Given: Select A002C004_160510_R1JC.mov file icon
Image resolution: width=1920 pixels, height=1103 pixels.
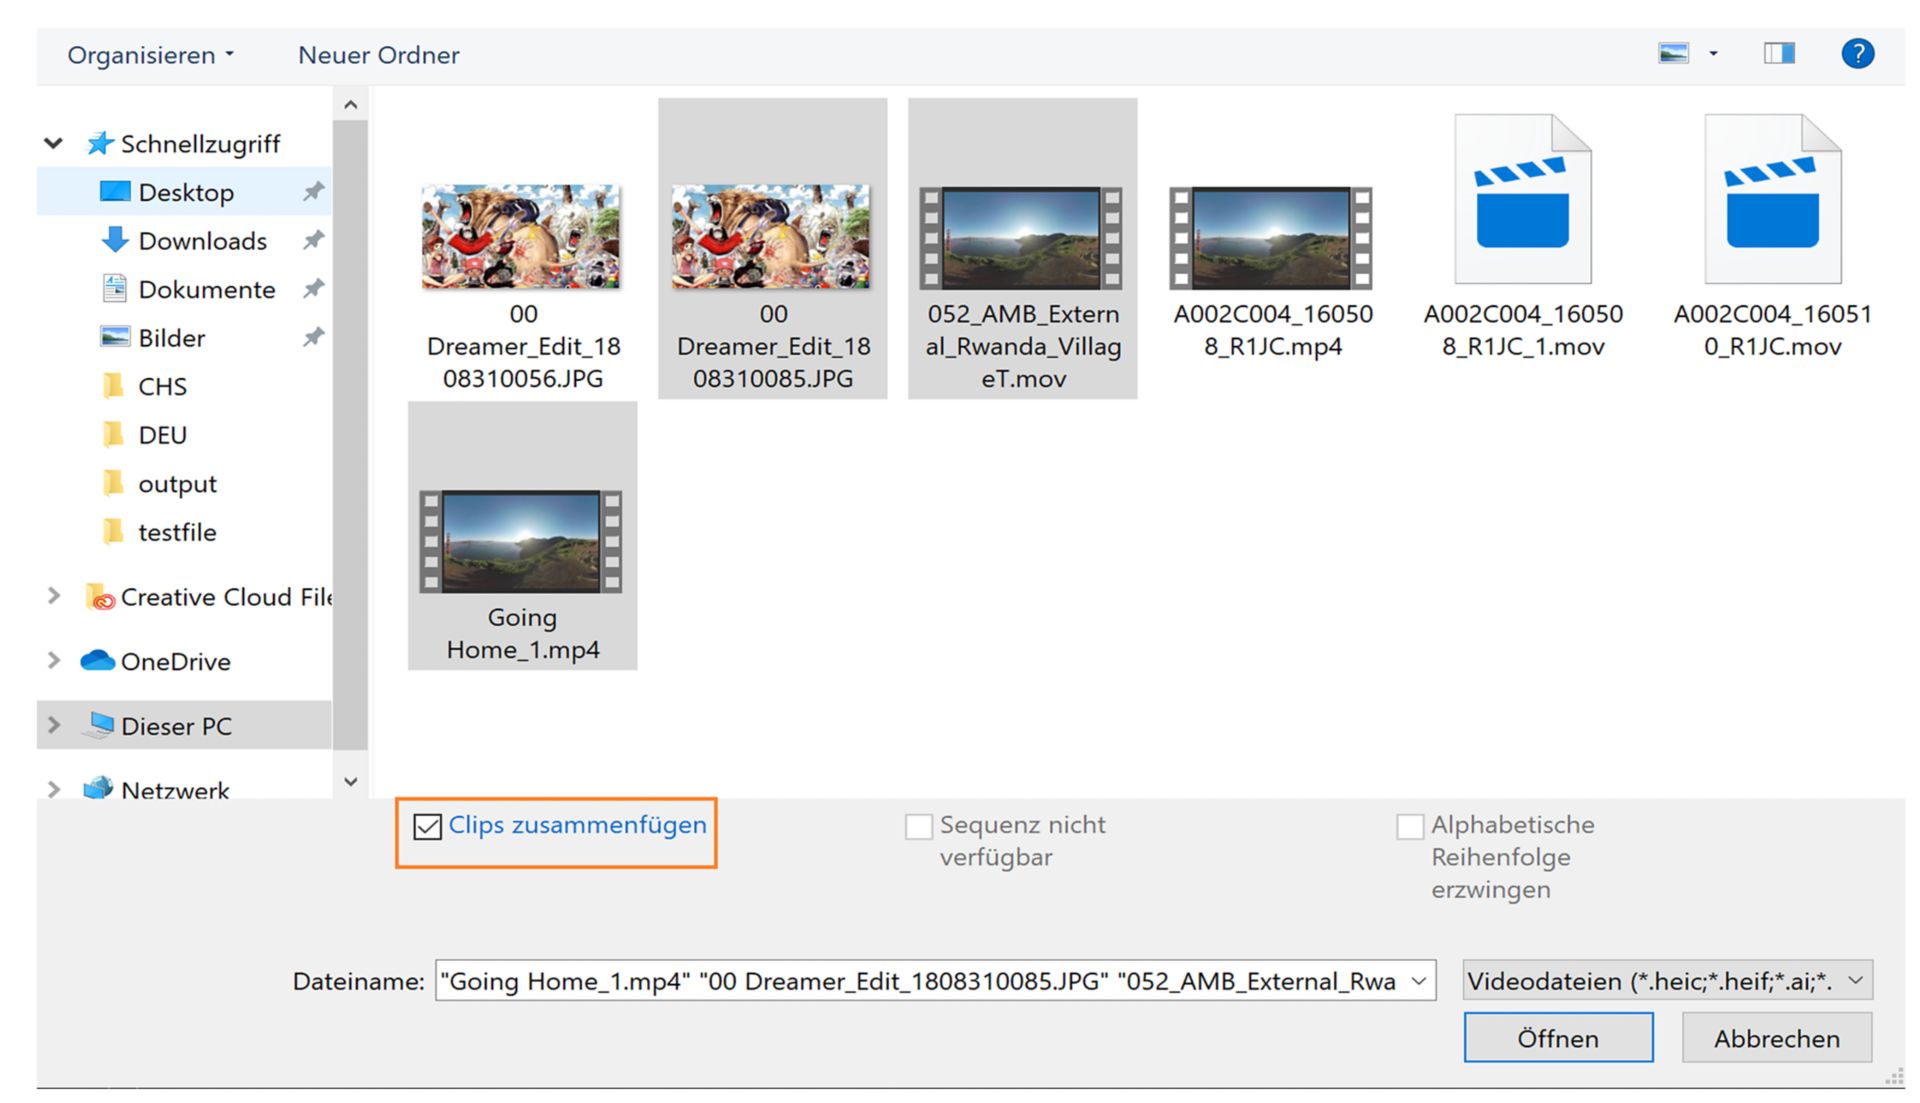Looking at the screenshot, I should (1772, 200).
